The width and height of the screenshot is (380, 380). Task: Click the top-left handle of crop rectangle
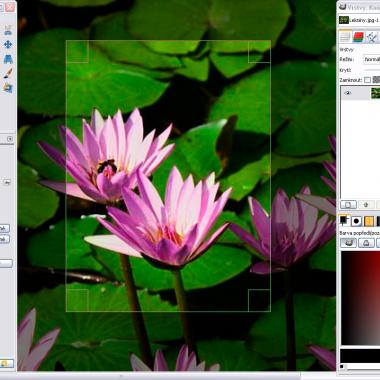click(77, 52)
